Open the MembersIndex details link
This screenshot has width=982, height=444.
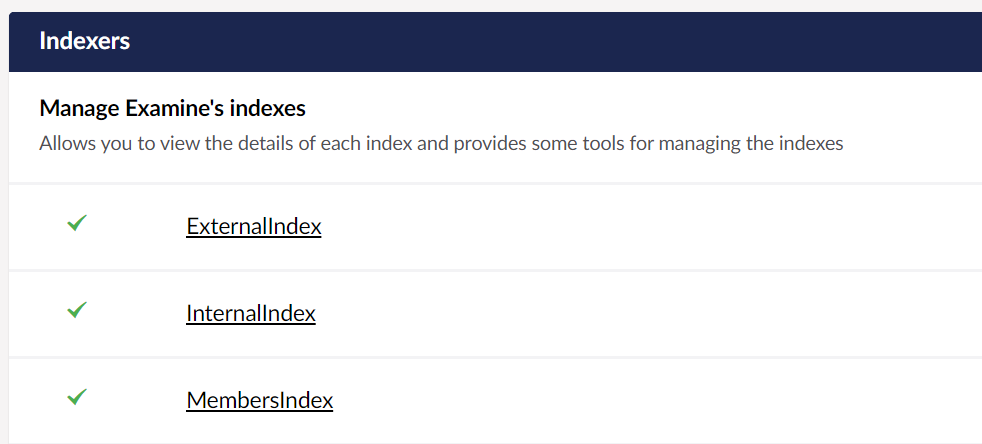point(259,400)
